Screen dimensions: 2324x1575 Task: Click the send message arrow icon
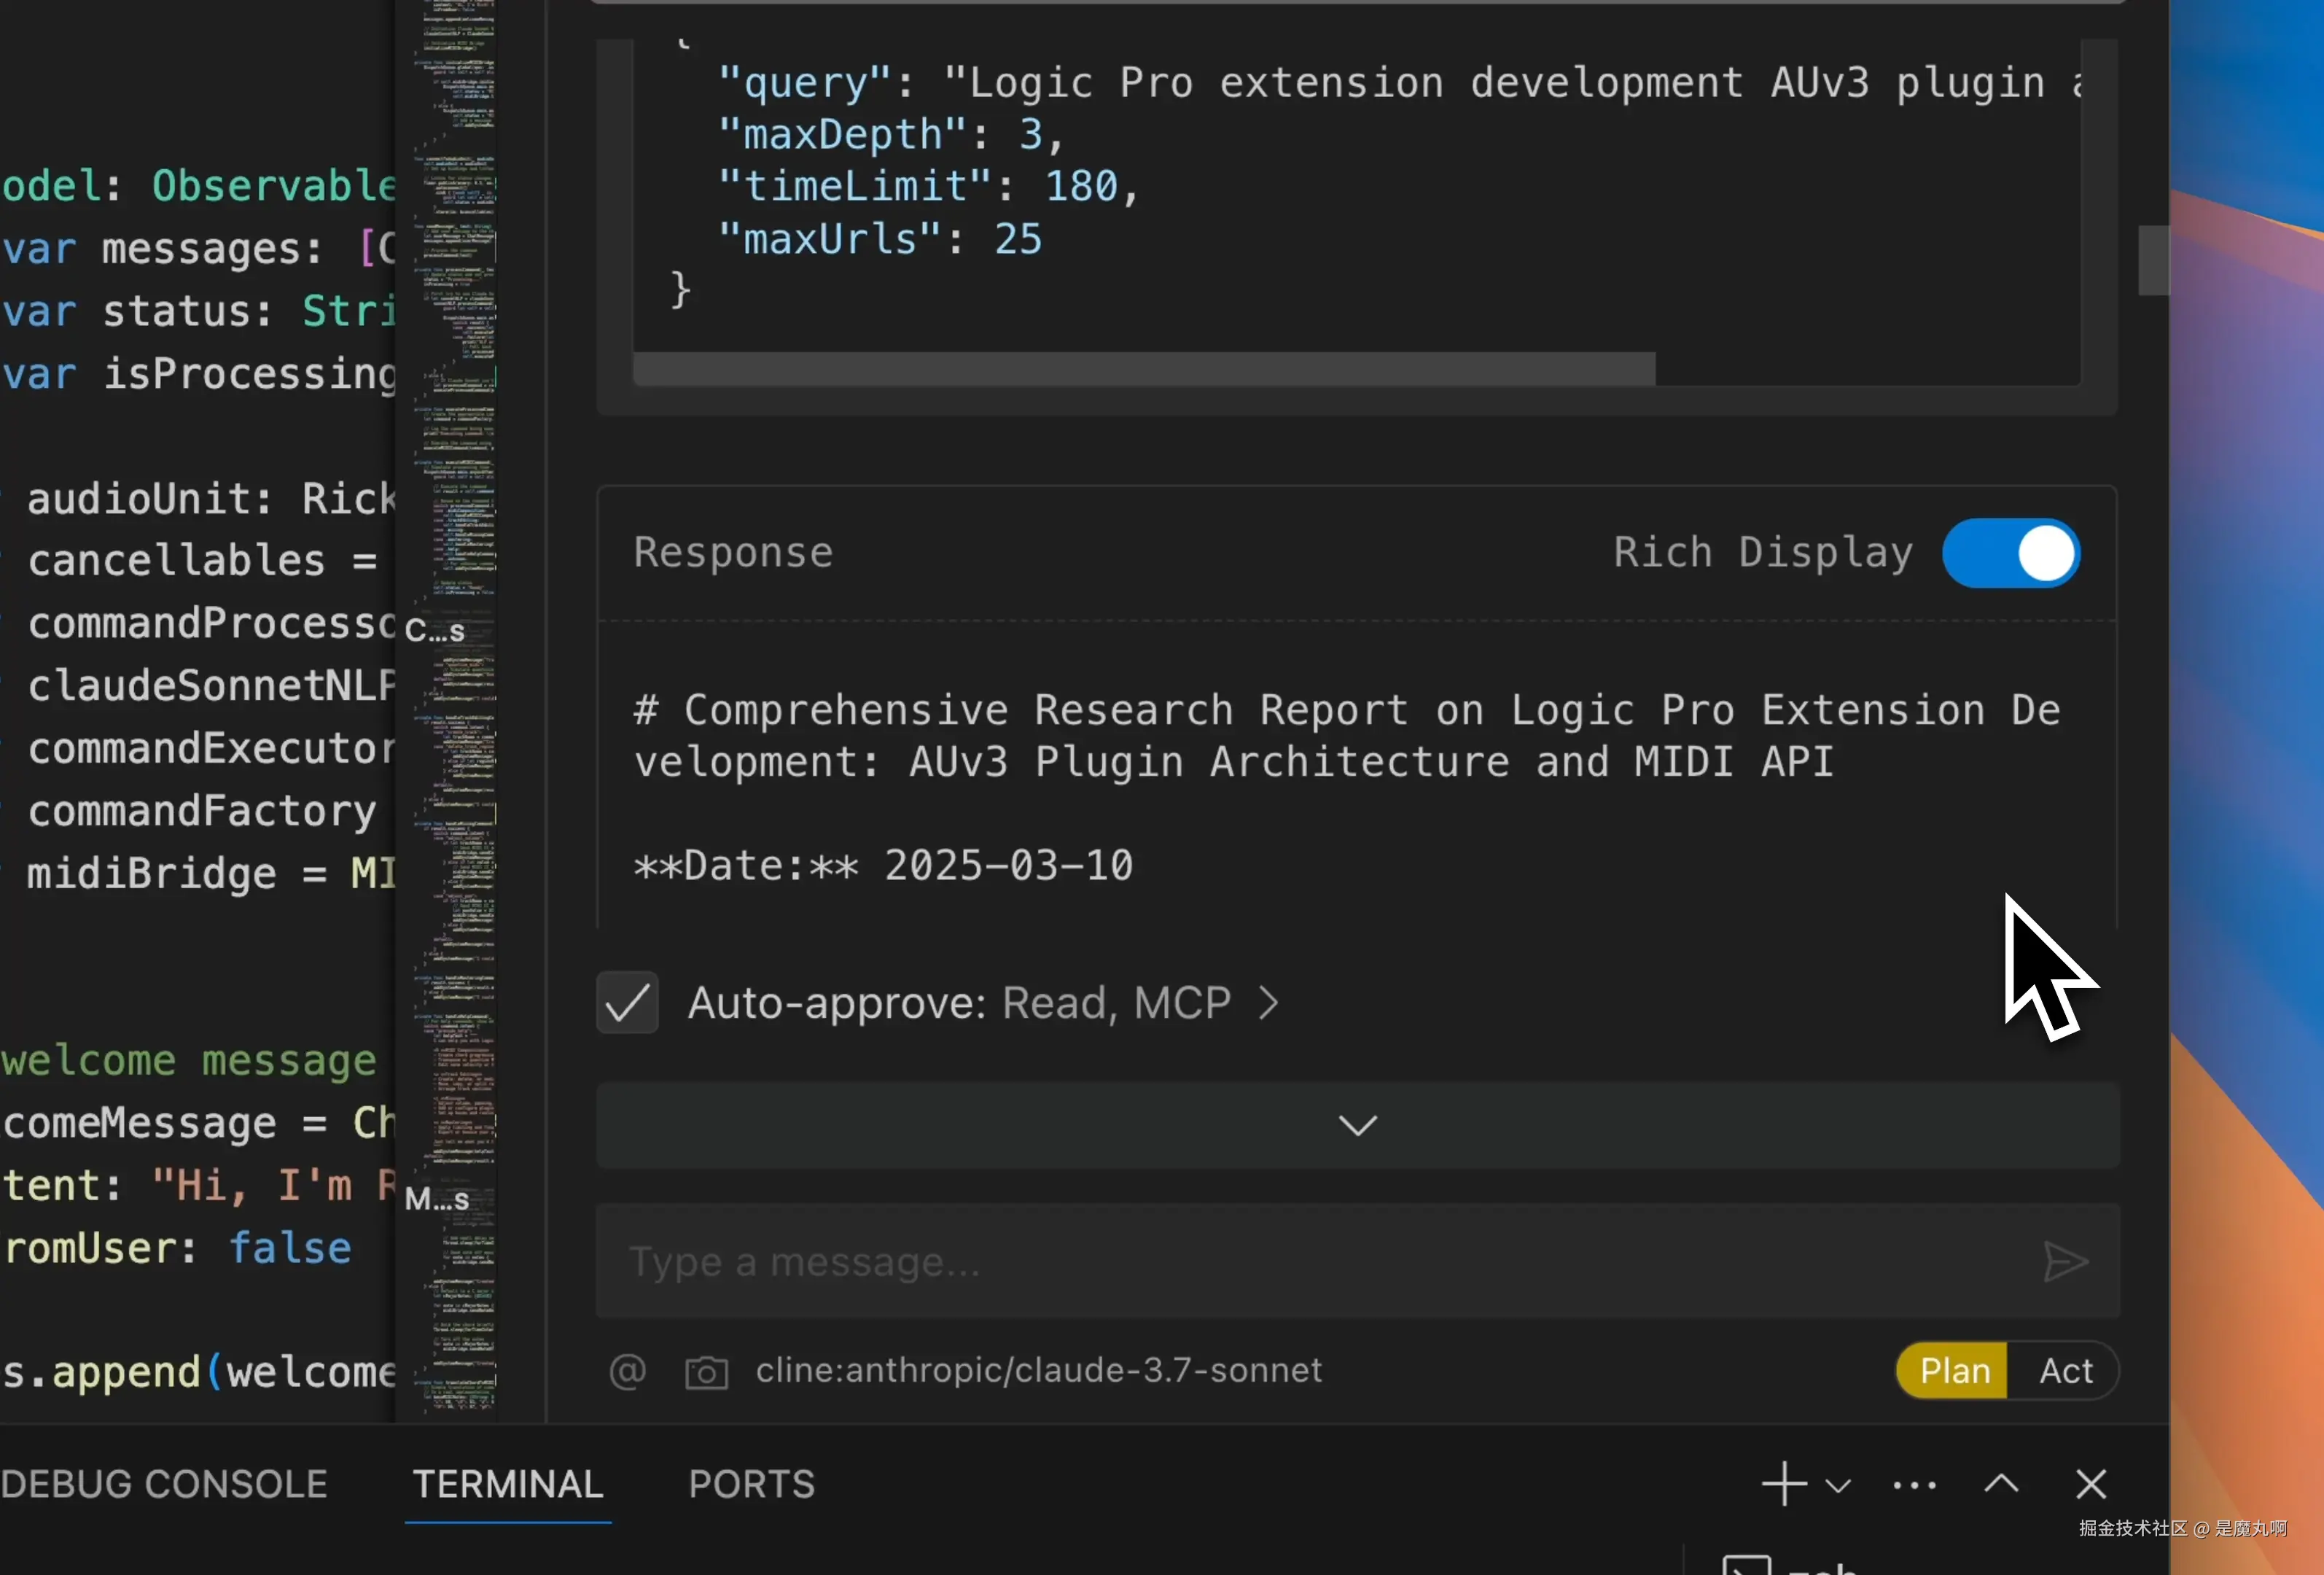pyautogui.click(x=2065, y=1262)
